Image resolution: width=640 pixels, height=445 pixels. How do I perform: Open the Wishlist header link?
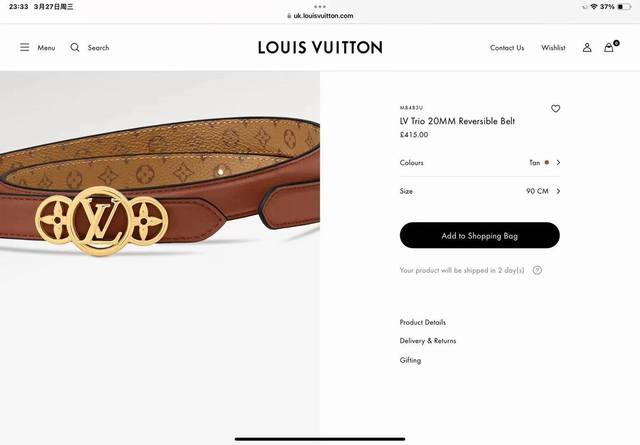click(x=553, y=48)
